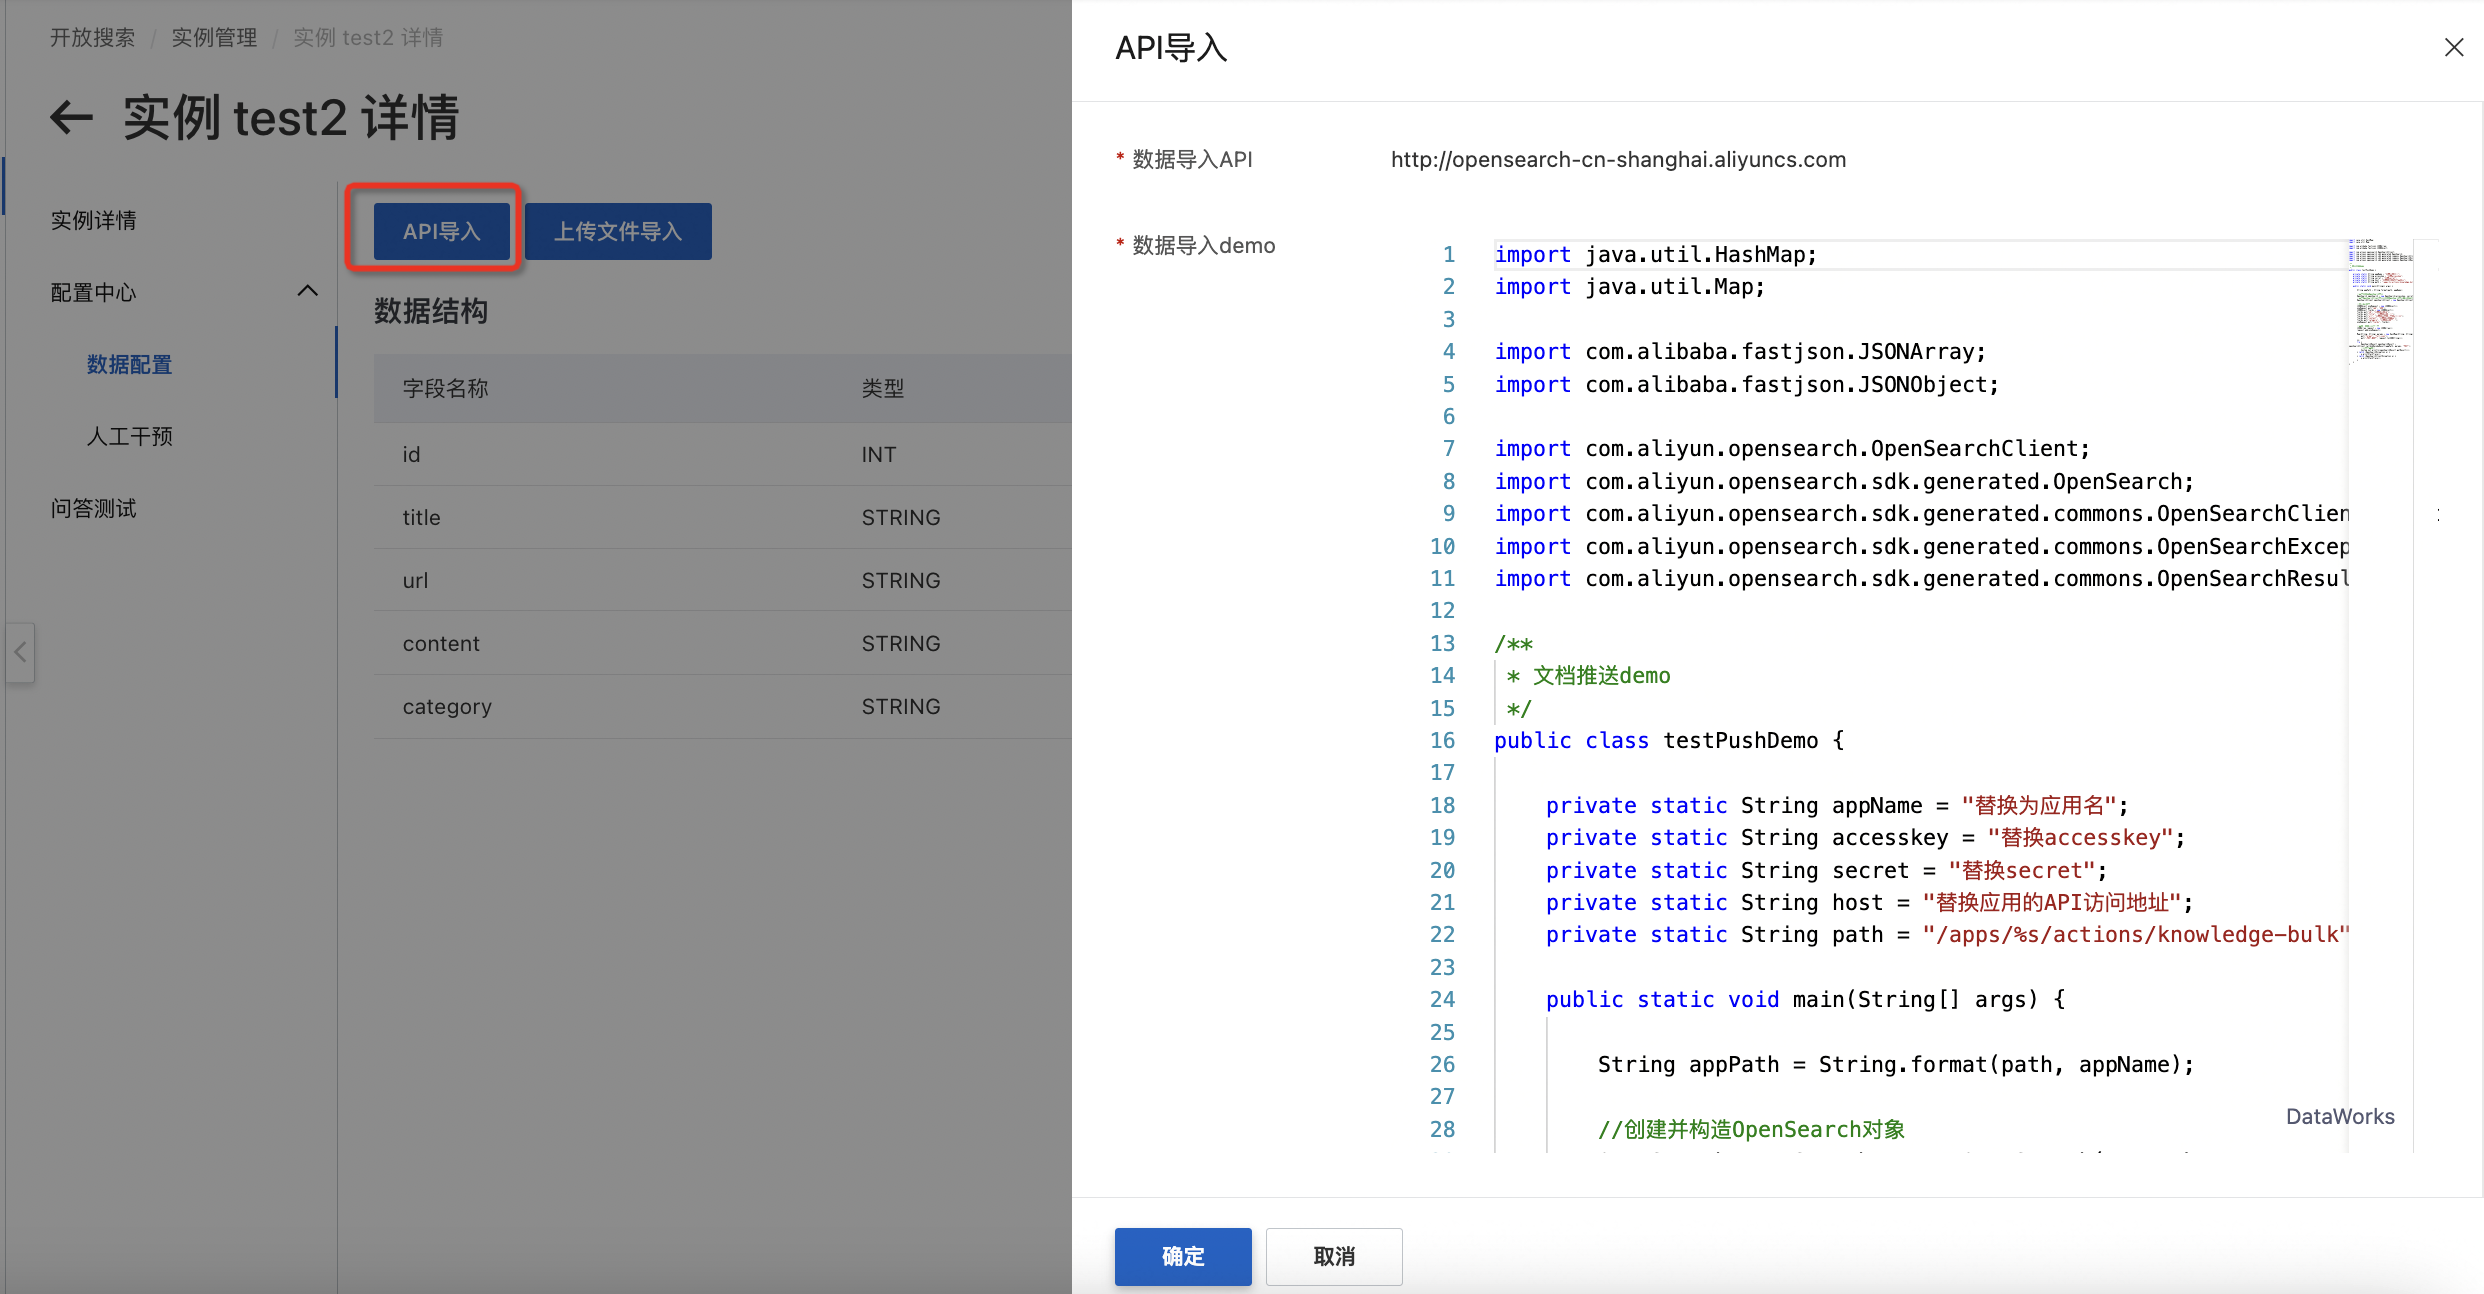Viewport: 2484px width, 1294px height.
Task: Open the 数据配置 section in sidebar
Action: [x=128, y=364]
